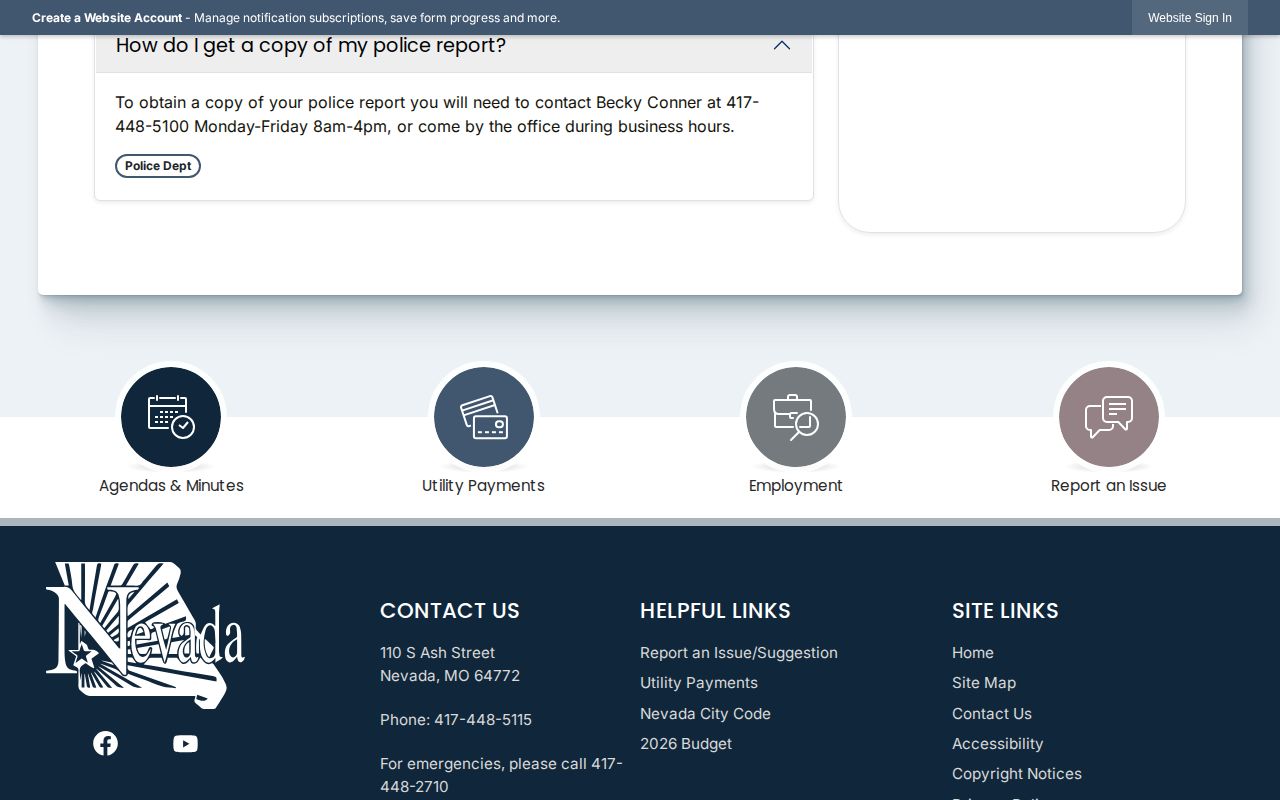This screenshot has height=800, width=1280.
Task: Click Create a Website Account link
Action: click(107, 18)
